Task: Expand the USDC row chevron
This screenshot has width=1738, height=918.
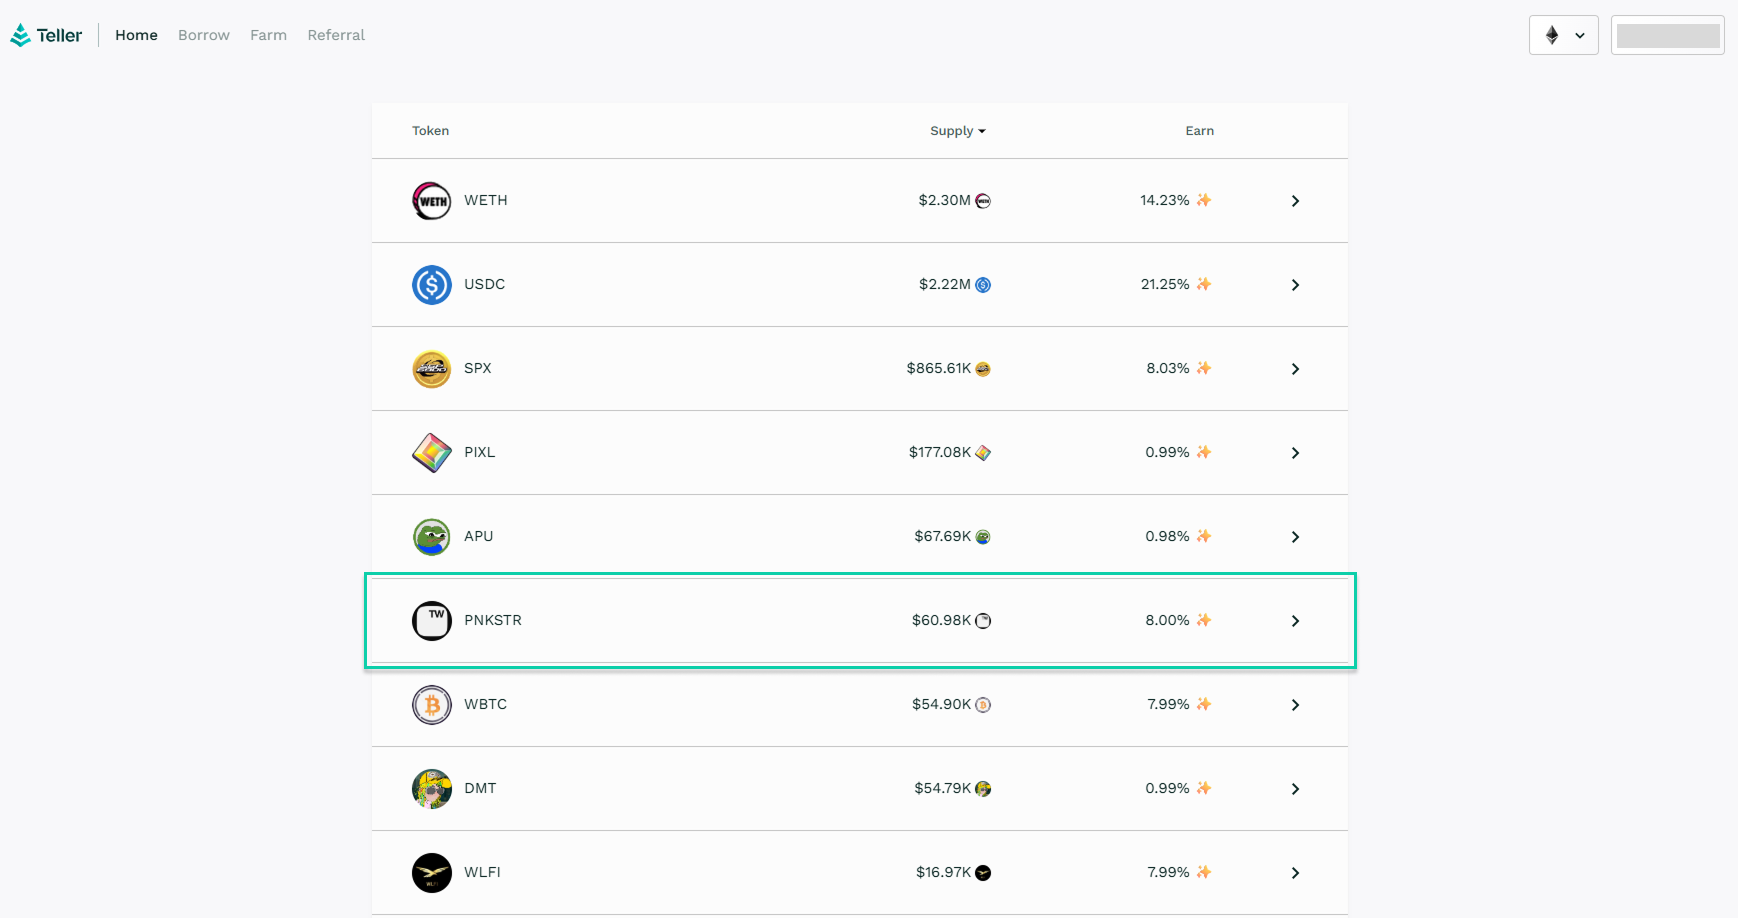Action: coord(1295,285)
